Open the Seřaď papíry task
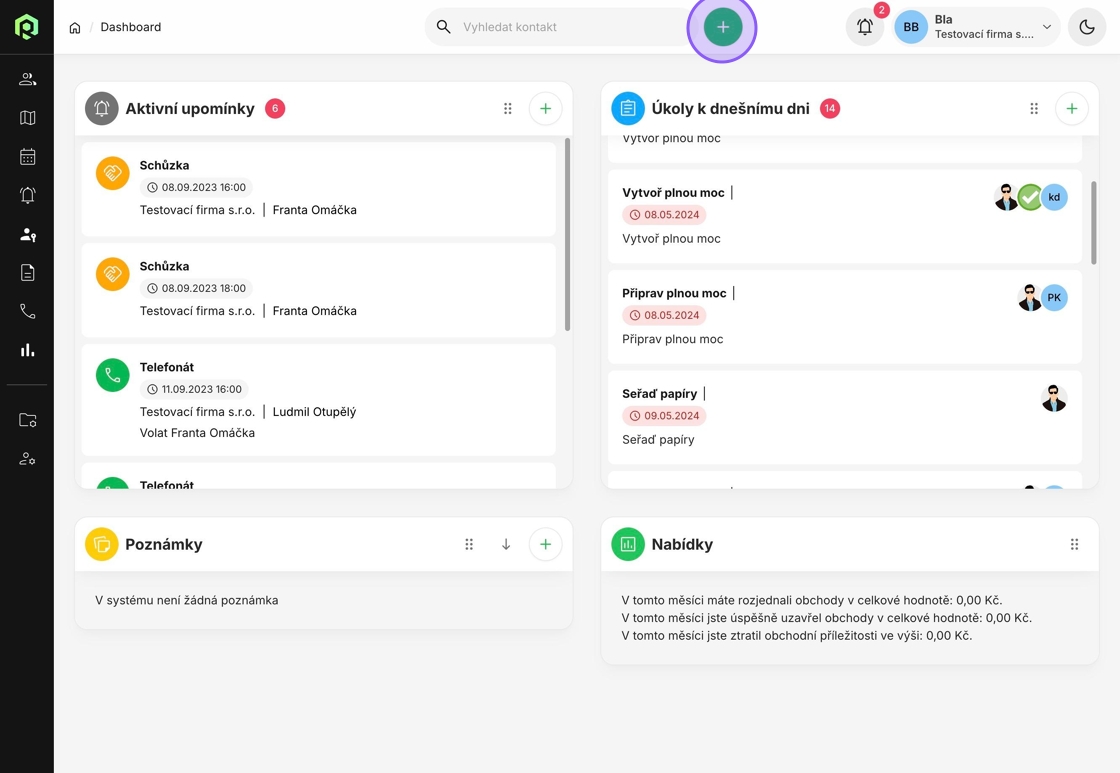This screenshot has height=773, width=1120. (845, 417)
